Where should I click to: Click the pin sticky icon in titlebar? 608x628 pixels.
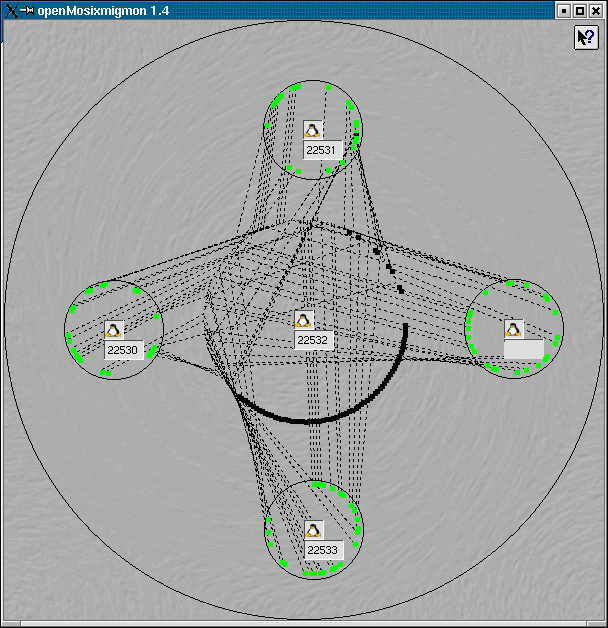pos(28,9)
